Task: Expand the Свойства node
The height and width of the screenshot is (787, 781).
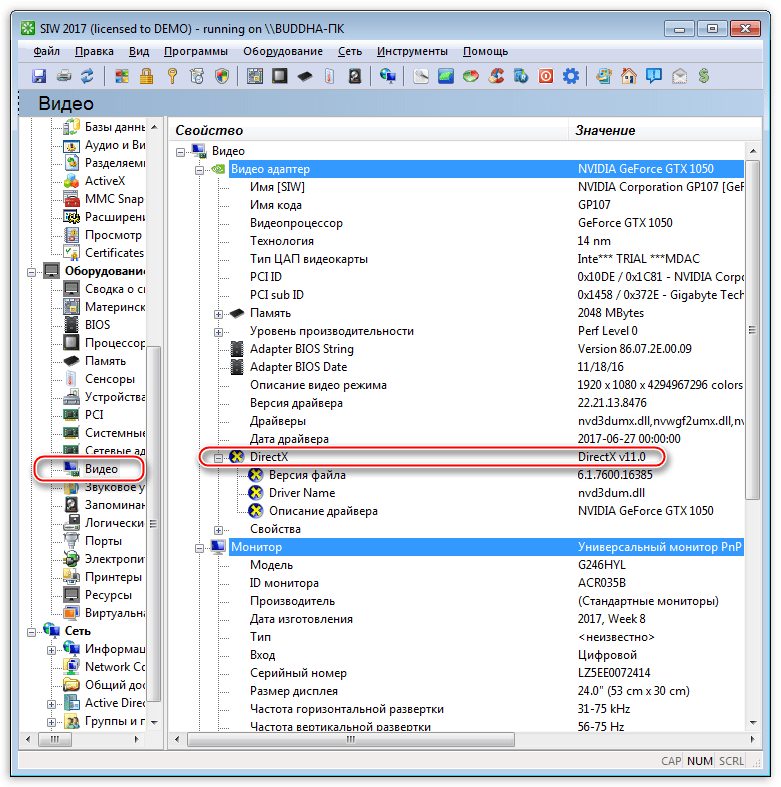Action: [x=218, y=530]
